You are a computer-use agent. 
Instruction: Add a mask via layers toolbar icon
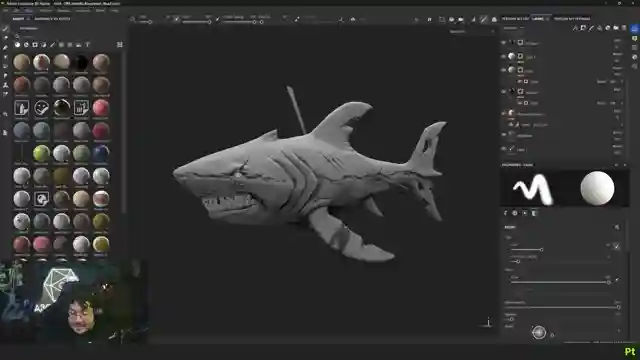pos(583,28)
